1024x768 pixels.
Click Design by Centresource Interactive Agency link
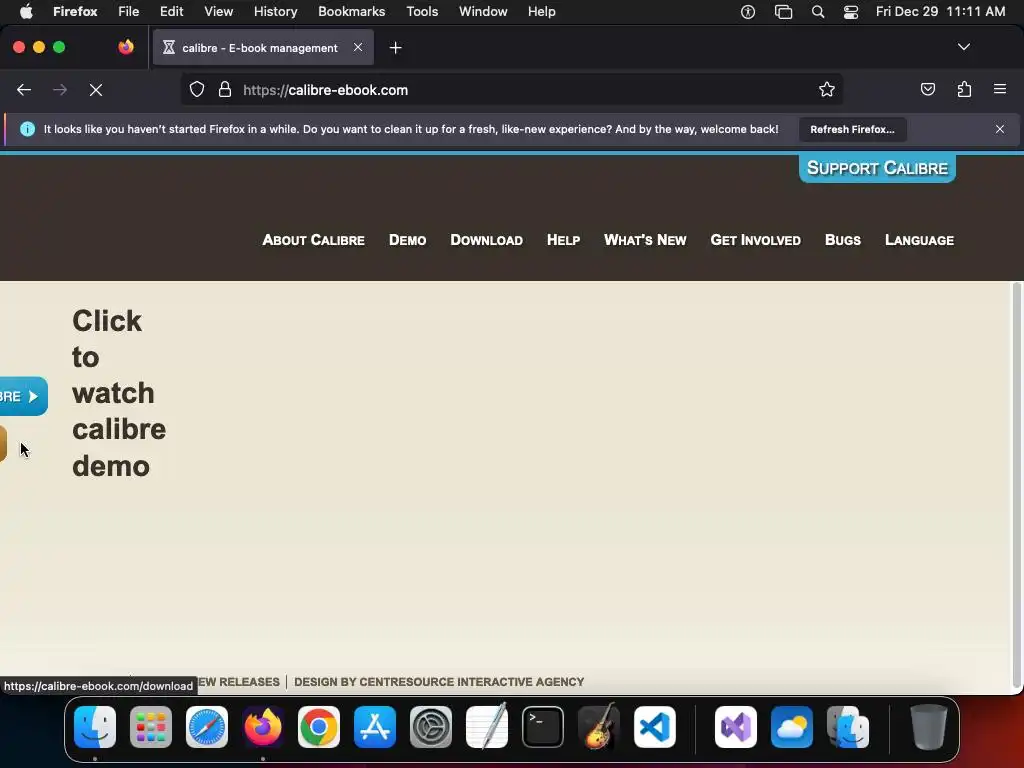click(x=439, y=682)
